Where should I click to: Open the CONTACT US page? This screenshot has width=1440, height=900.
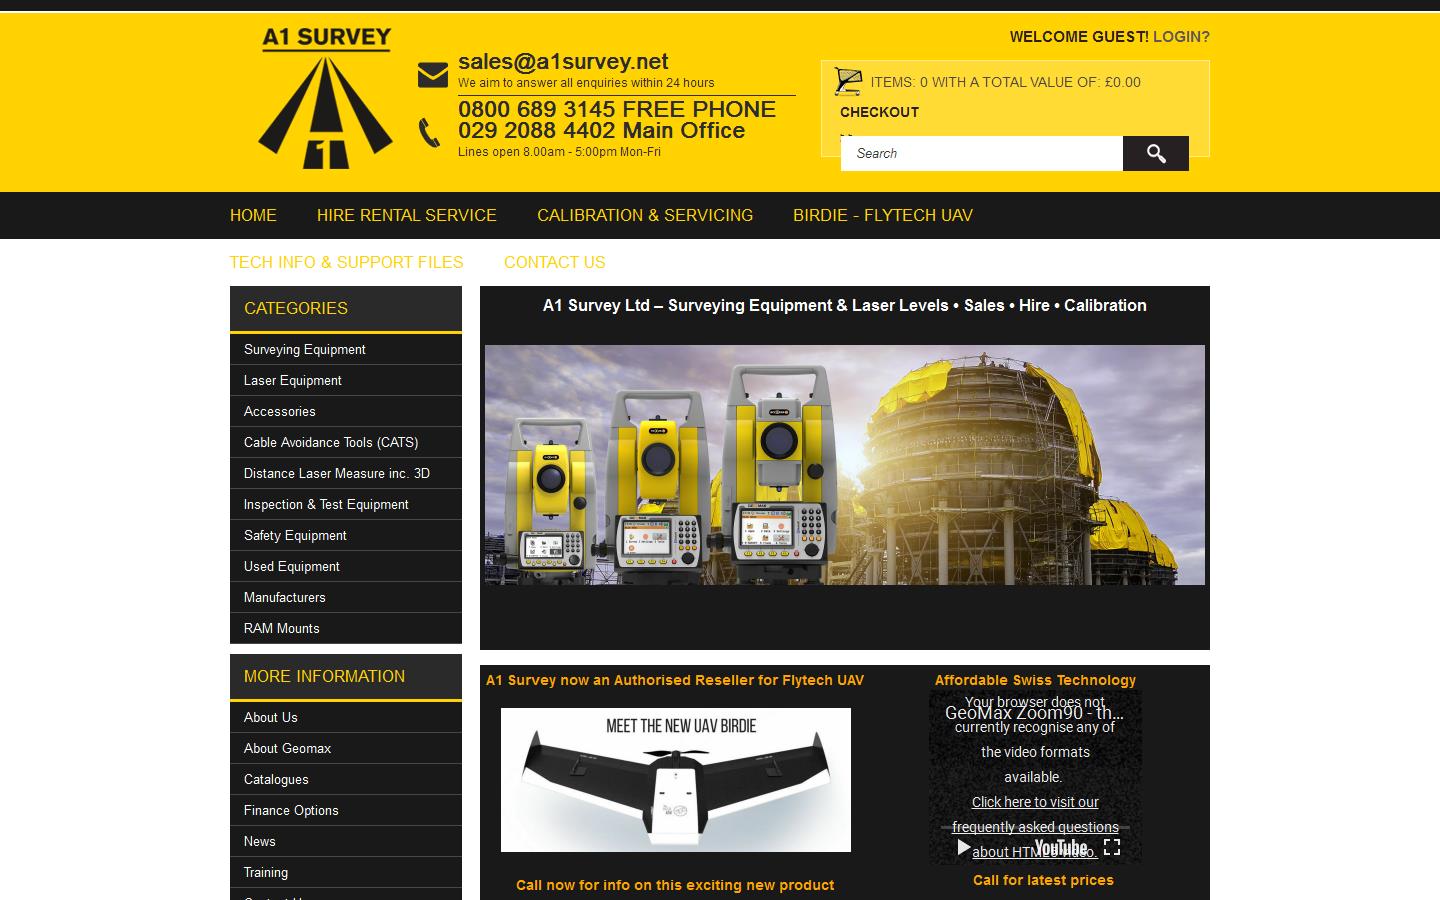[x=555, y=262]
